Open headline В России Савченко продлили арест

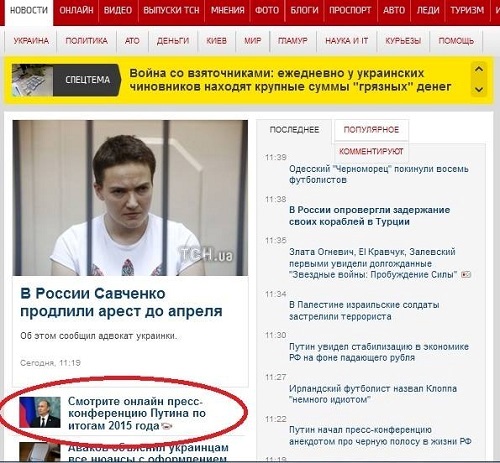click(x=121, y=302)
